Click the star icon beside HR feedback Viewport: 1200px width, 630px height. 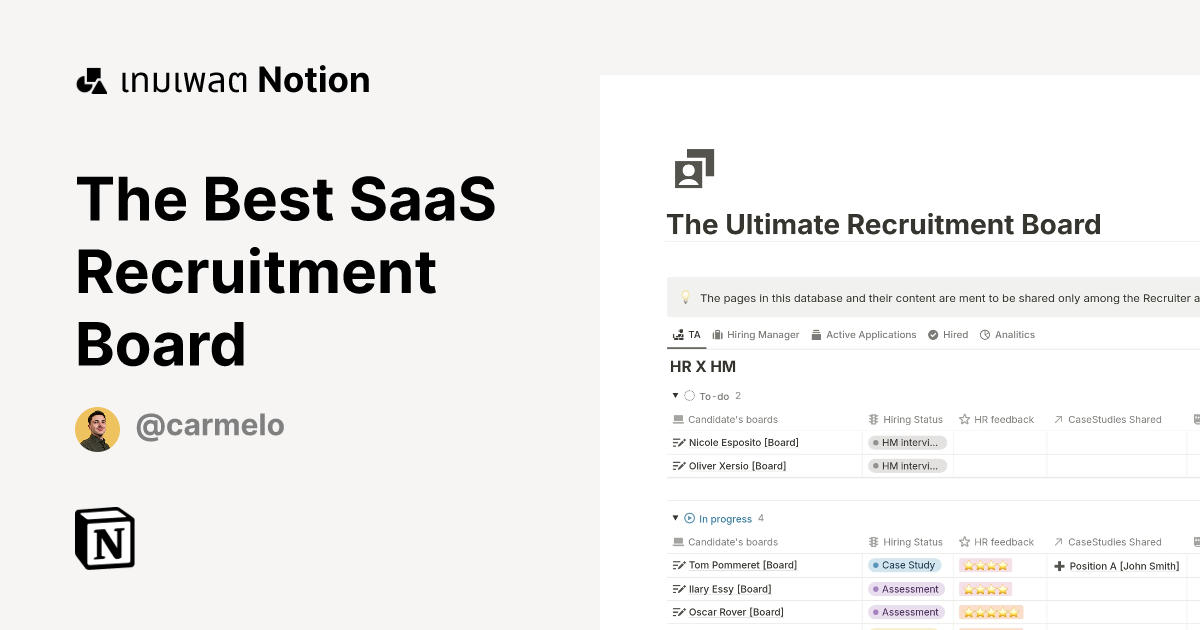coord(963,419)
